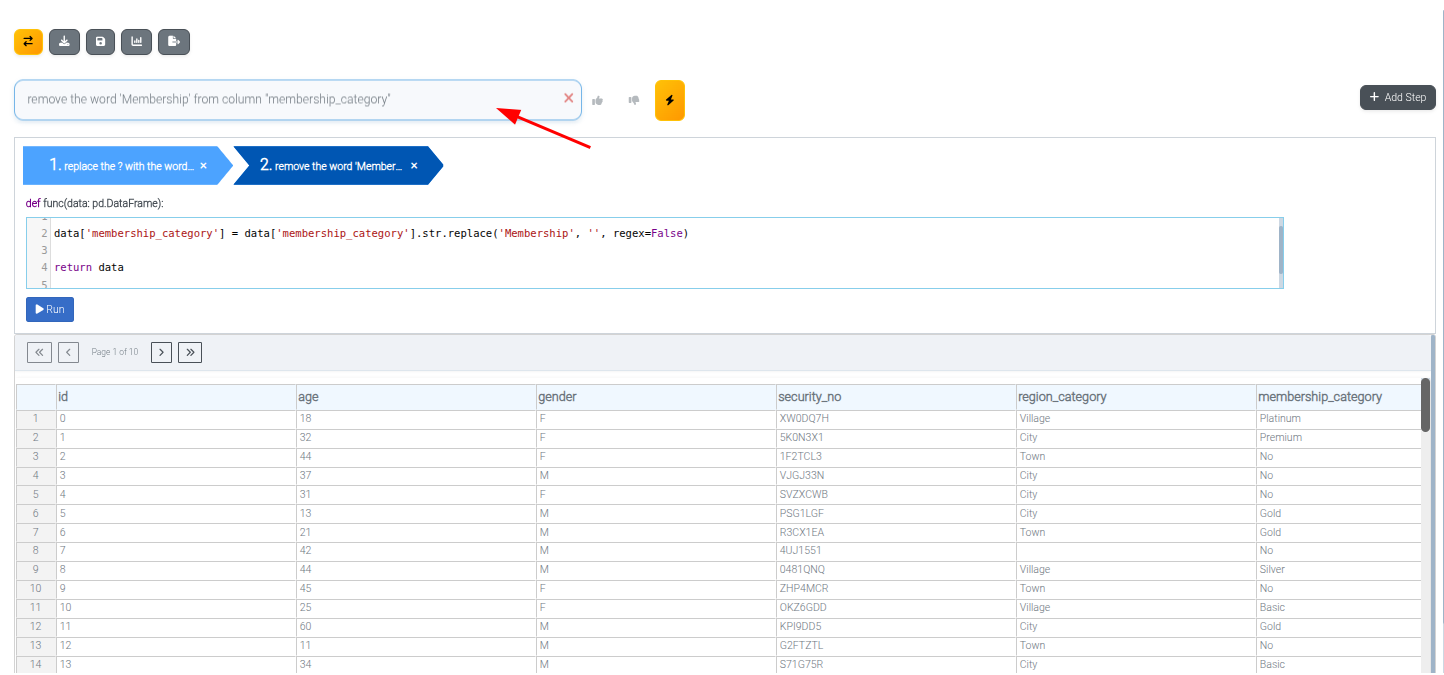Open the bar chart icon button

[136, 42]
